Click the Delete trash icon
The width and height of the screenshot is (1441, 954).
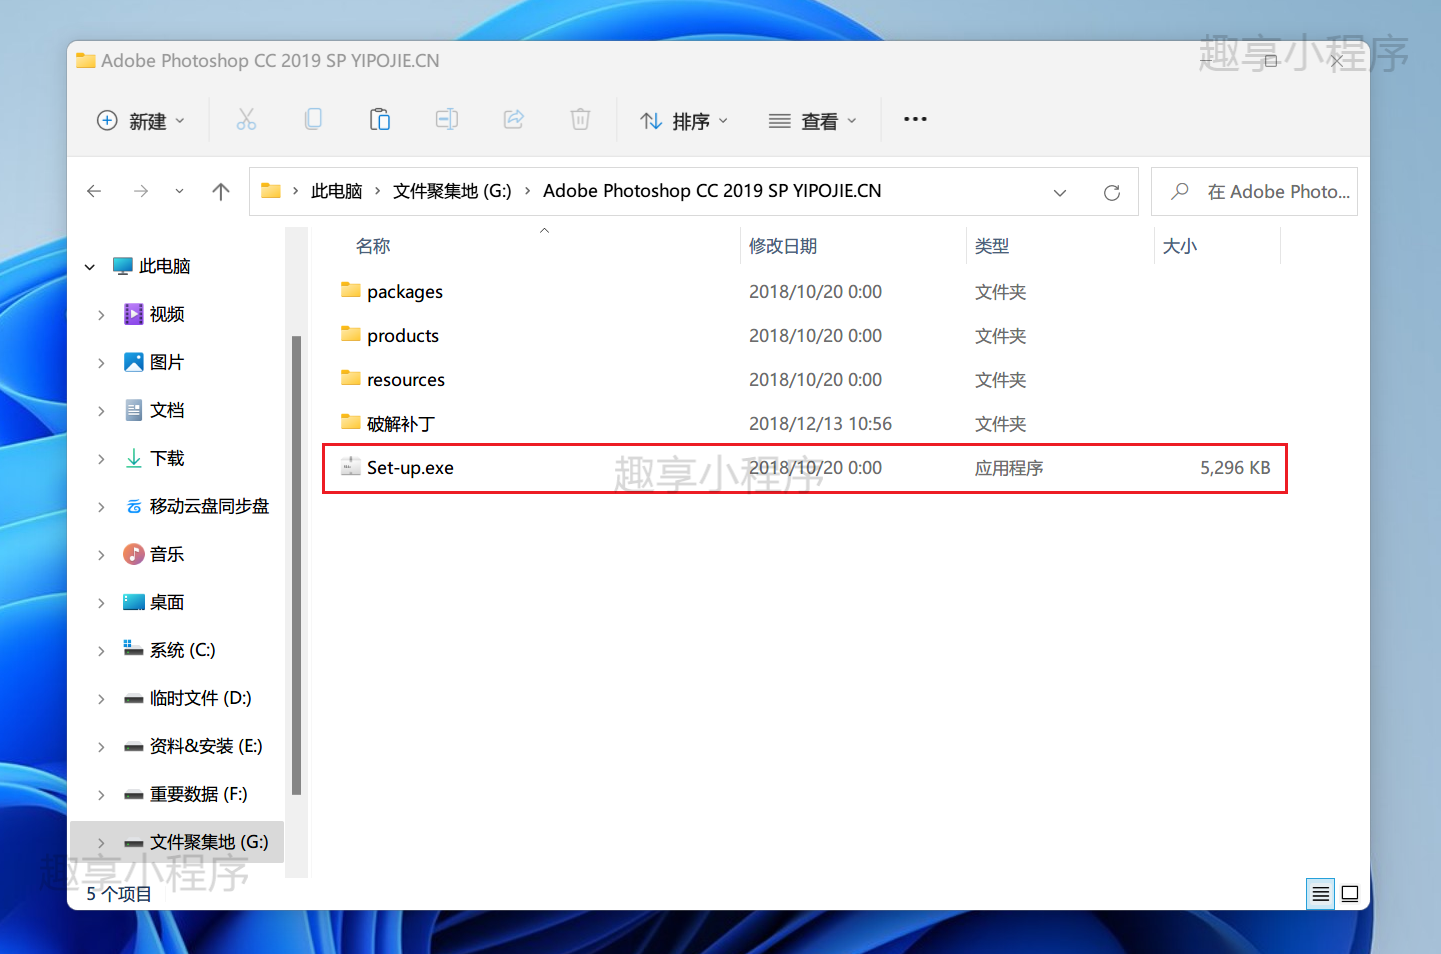tap(580, 120)
